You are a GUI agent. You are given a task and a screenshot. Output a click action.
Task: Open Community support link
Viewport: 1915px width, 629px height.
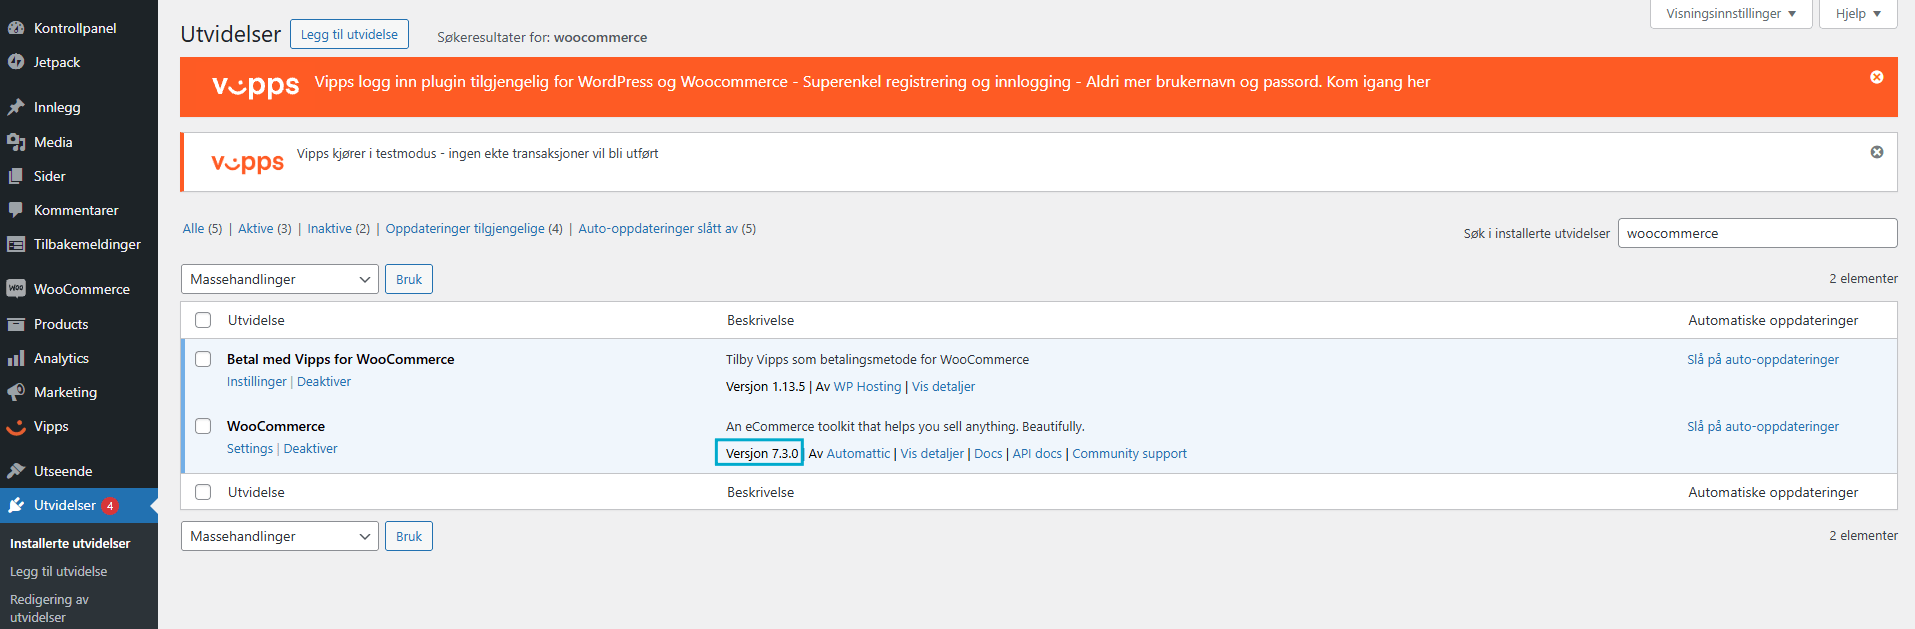click(1129, 454)
